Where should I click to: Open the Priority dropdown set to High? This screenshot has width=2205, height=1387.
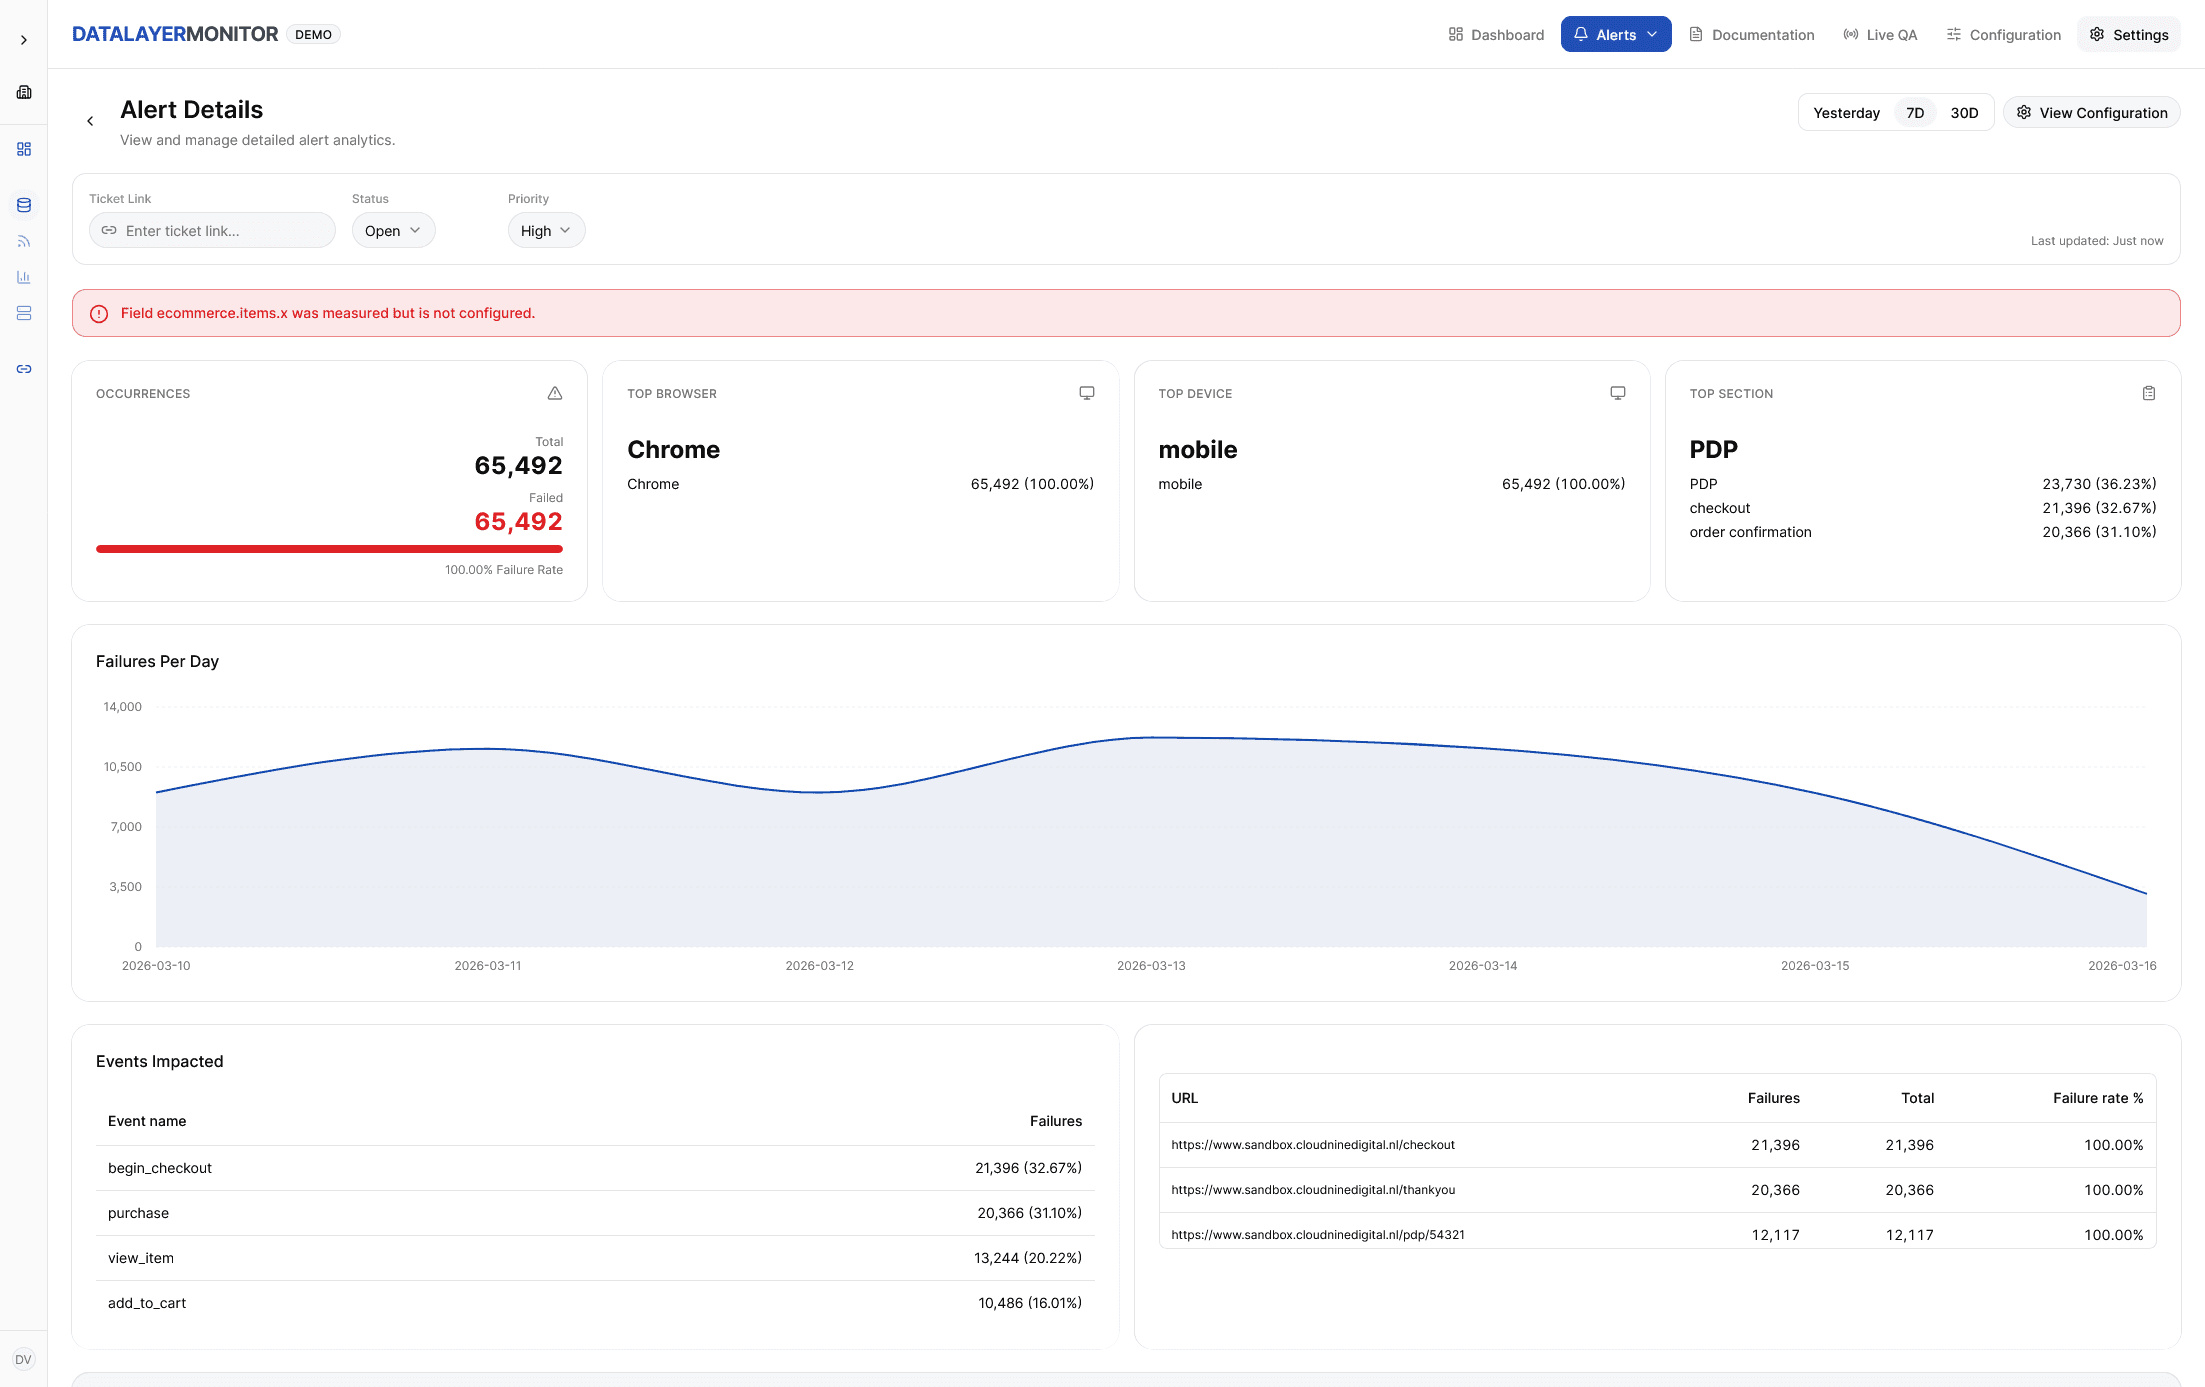pos(546,230)
